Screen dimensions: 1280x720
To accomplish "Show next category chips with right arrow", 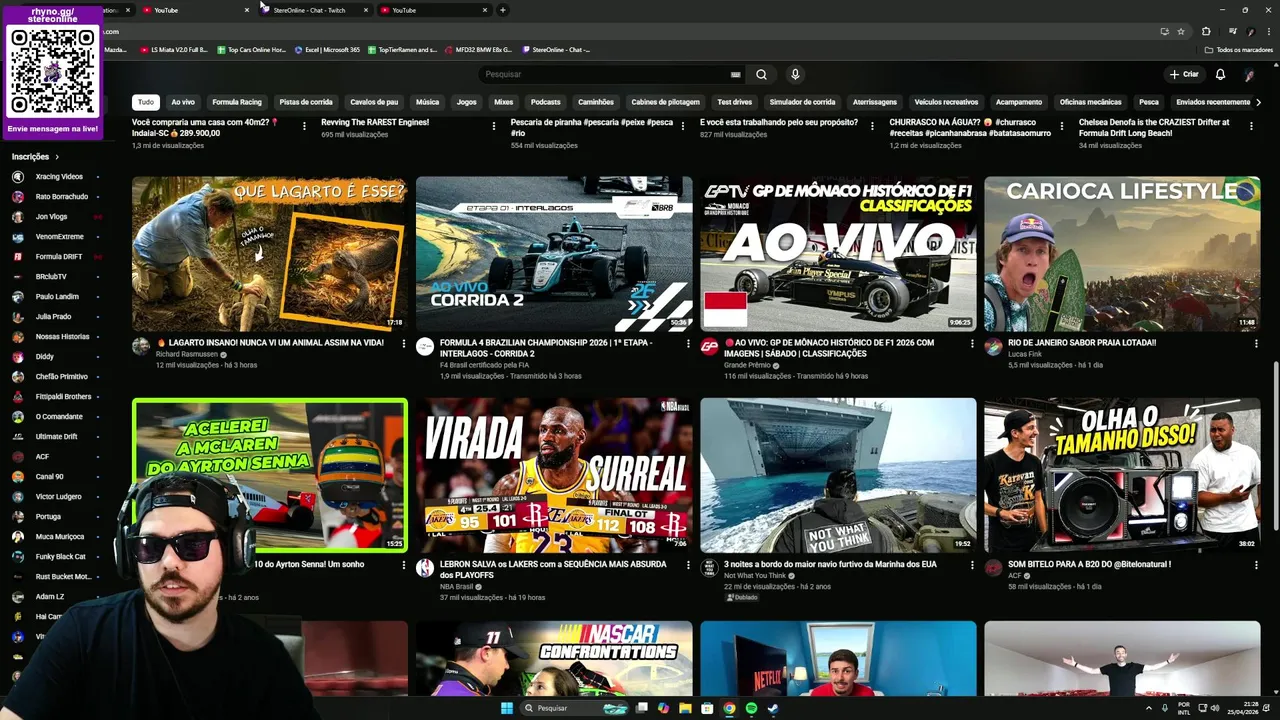I will click(x=1258, y=102).
